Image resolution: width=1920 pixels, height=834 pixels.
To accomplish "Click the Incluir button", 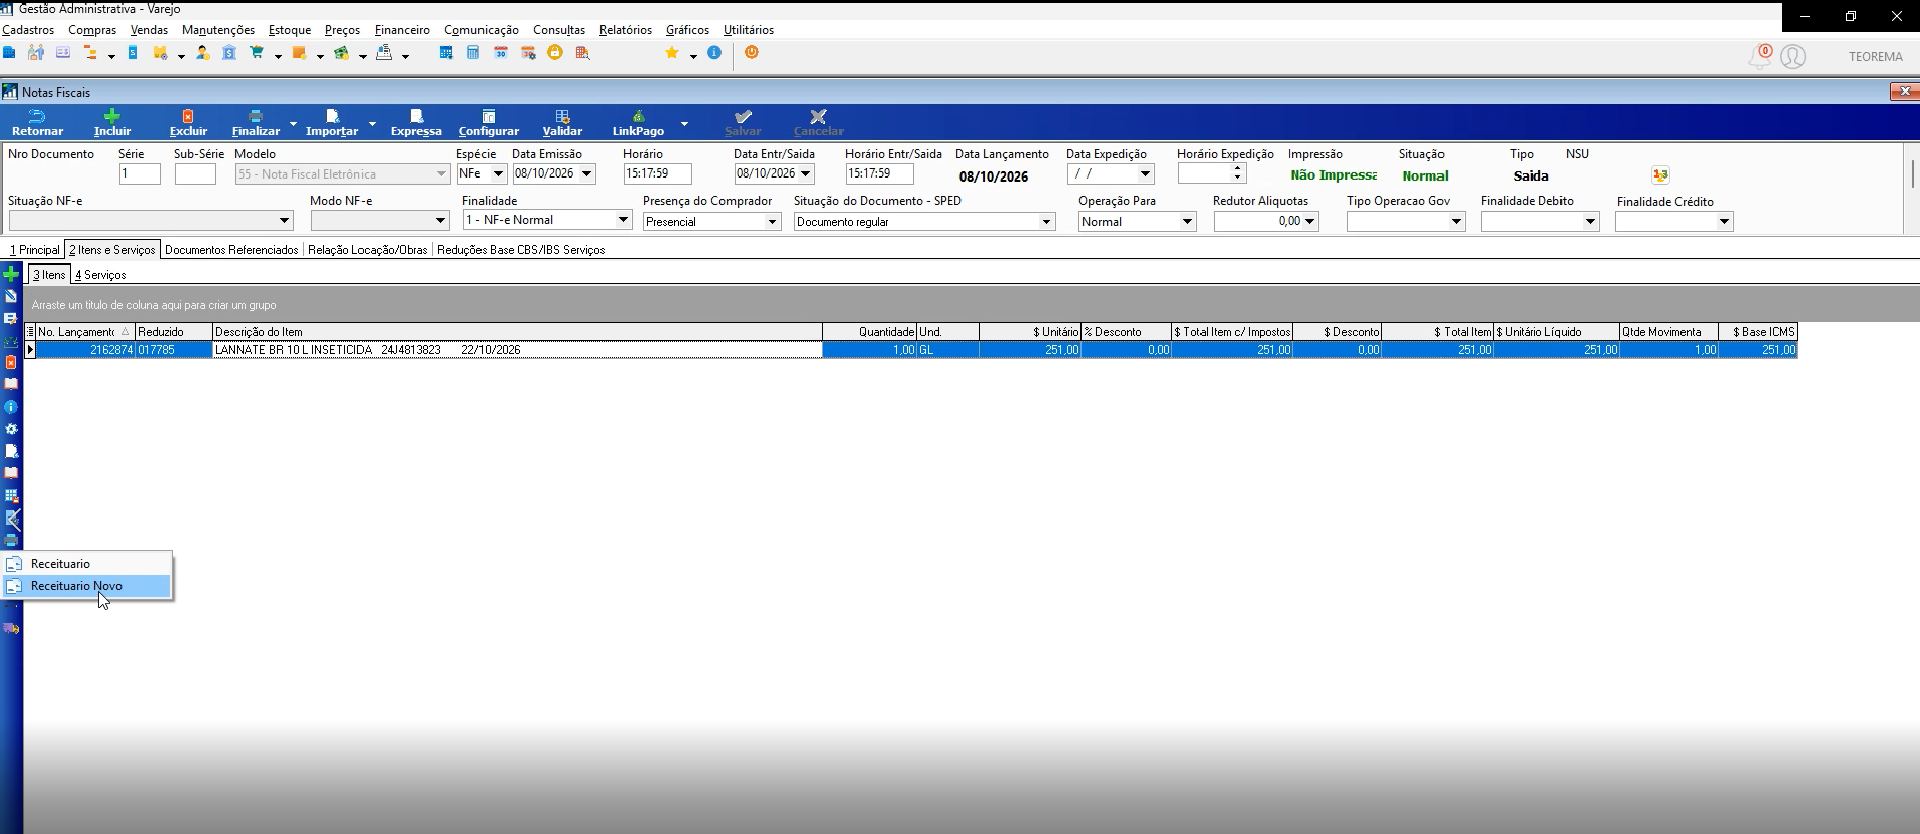I will tap(112, 123).
